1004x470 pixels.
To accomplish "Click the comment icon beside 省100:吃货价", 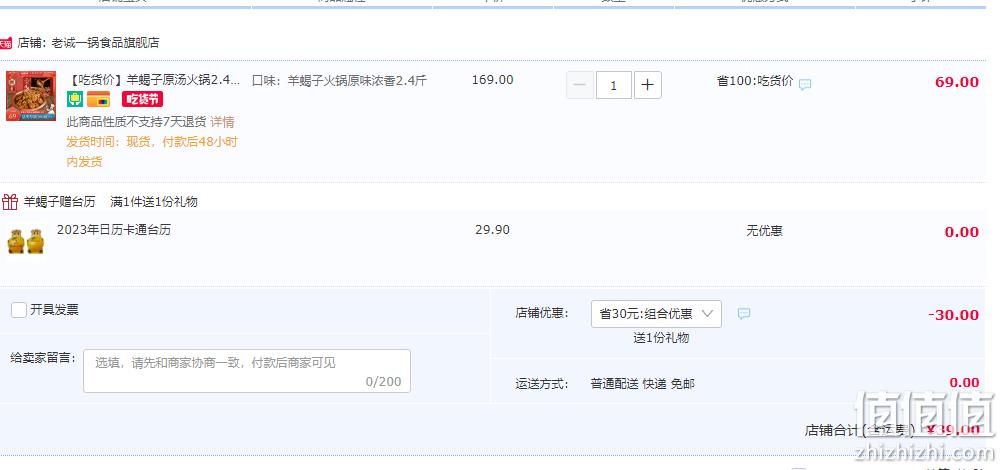I will click(805, 85).
